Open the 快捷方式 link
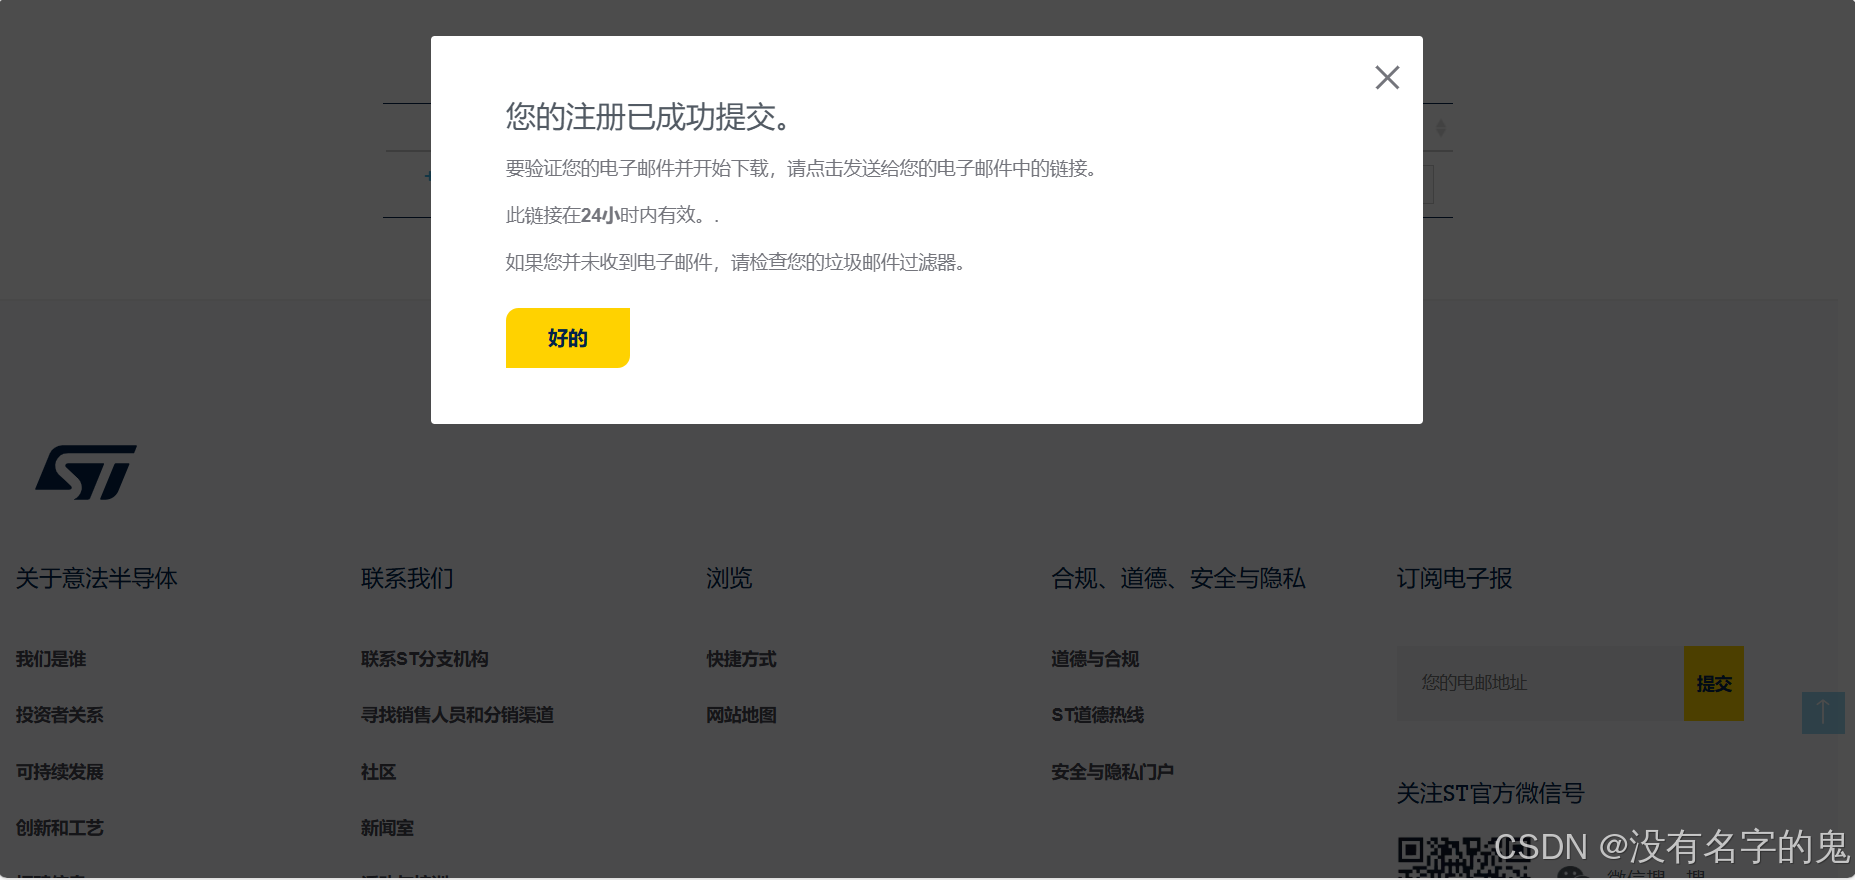1855x880 pixels. pos(741,659)
